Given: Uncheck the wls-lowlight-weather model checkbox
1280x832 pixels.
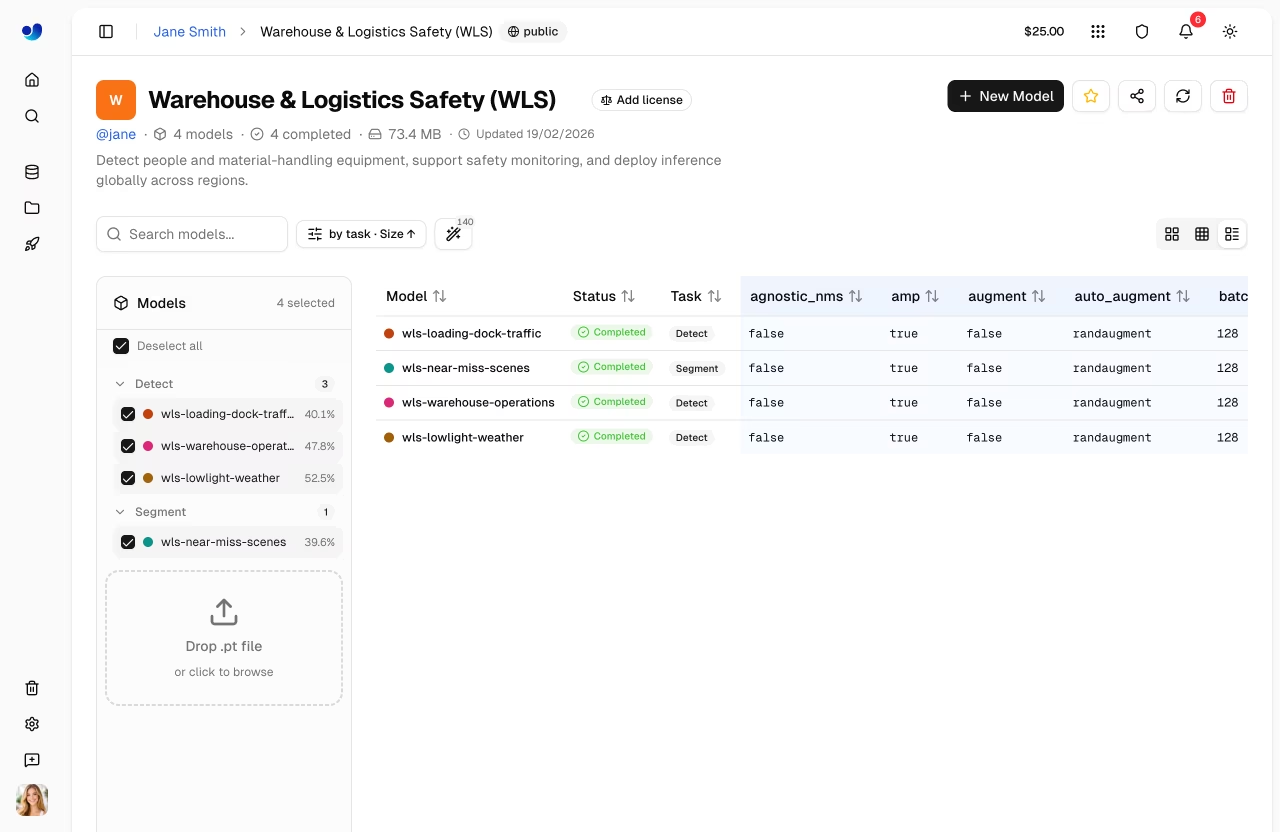Looking at the screenshot, I should tap(128, 478).
